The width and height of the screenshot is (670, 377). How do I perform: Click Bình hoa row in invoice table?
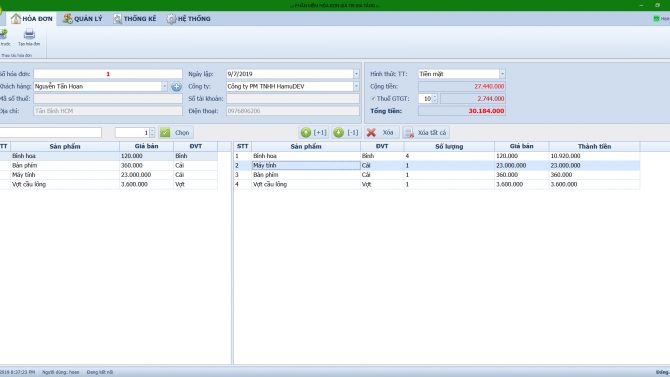[x=437, y=156]
